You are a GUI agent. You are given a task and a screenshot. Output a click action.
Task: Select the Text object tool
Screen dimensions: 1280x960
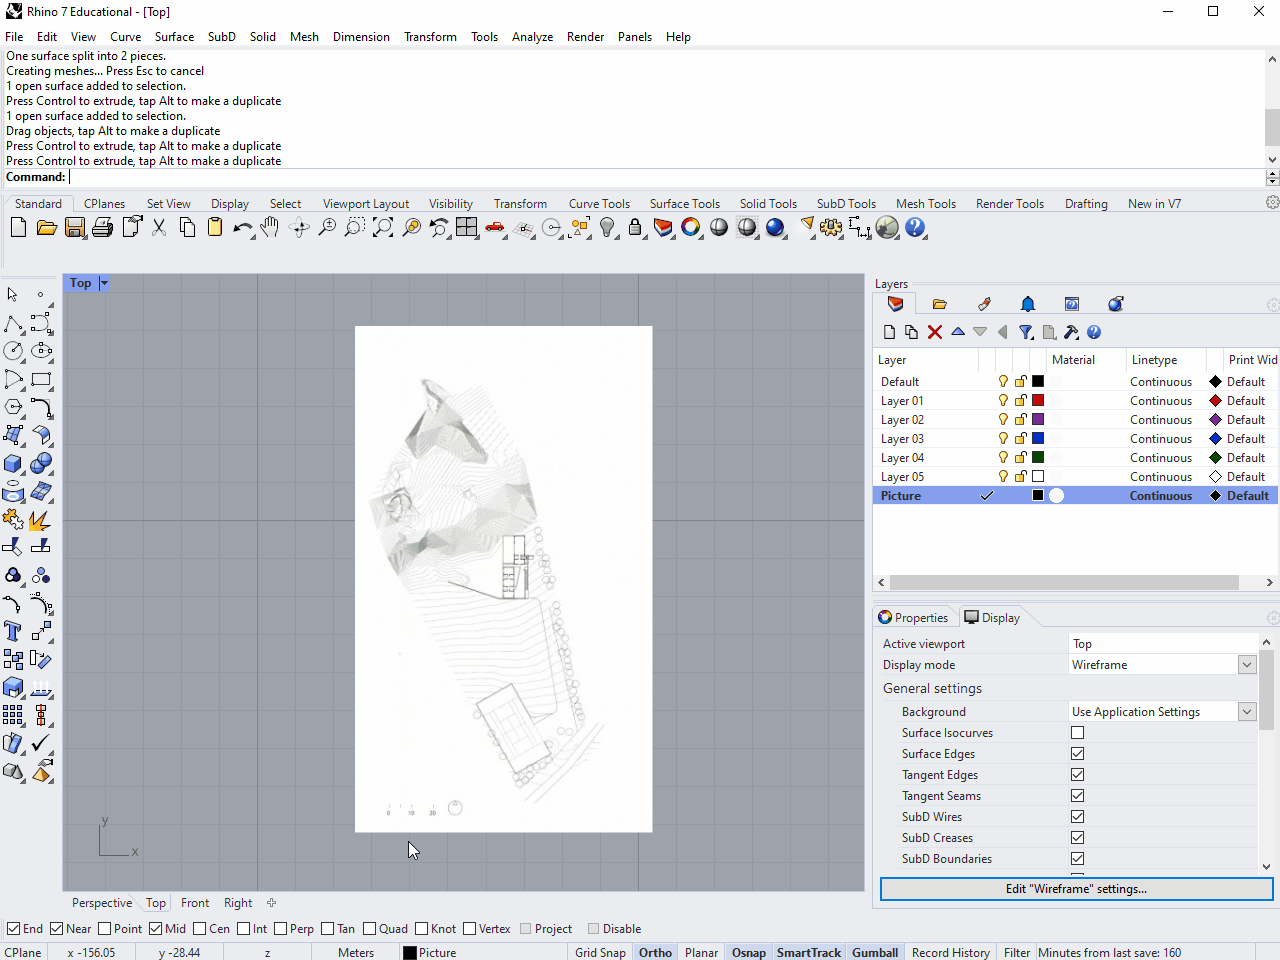click(x=13, y=631)
